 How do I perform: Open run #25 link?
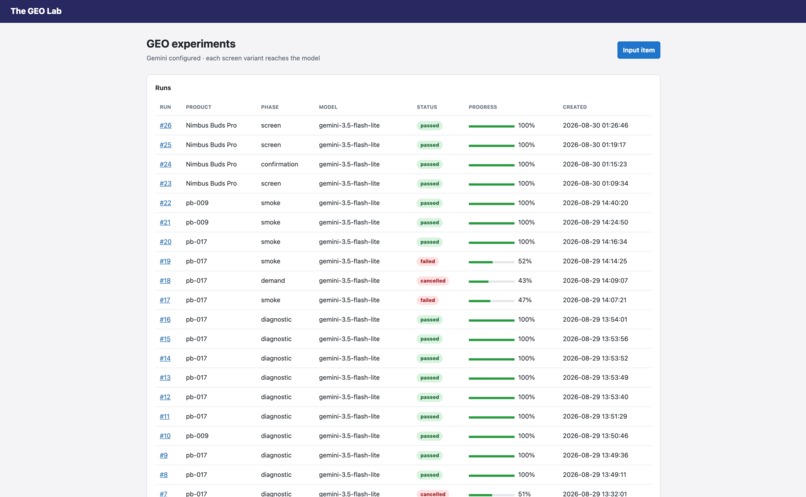point(165,145)
